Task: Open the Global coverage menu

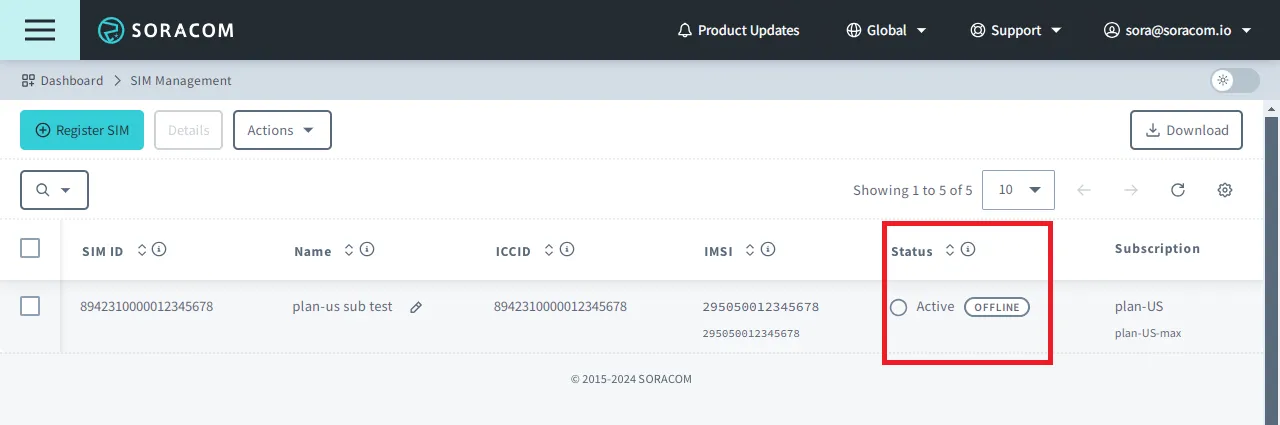Action: coord(886,30)
